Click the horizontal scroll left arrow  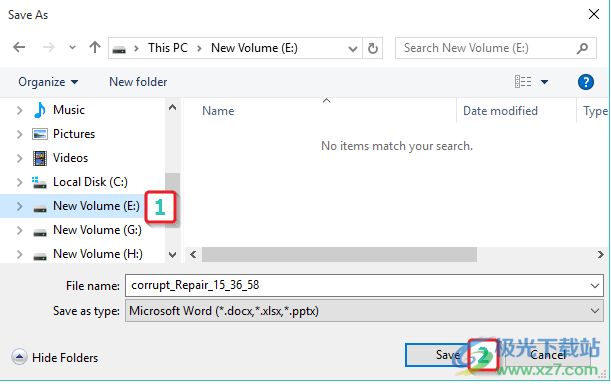tap(193, 255)
